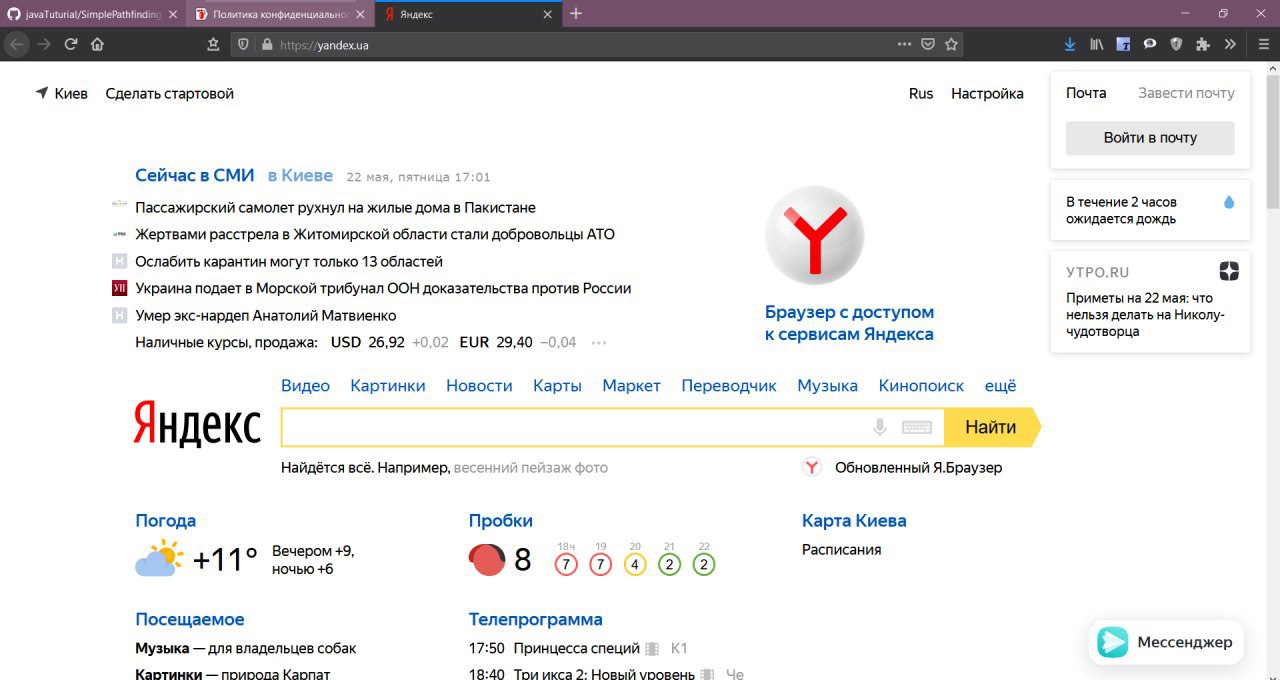Screen dimensions: 1280x680
Task: Click the yellow Найти search button
Action: pos(991,427)
